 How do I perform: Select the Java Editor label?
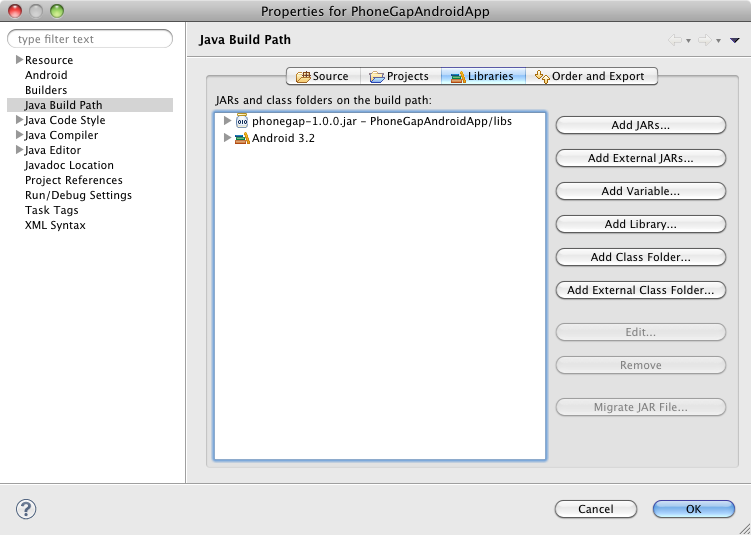pyautogui.click(x=53, y=150)
